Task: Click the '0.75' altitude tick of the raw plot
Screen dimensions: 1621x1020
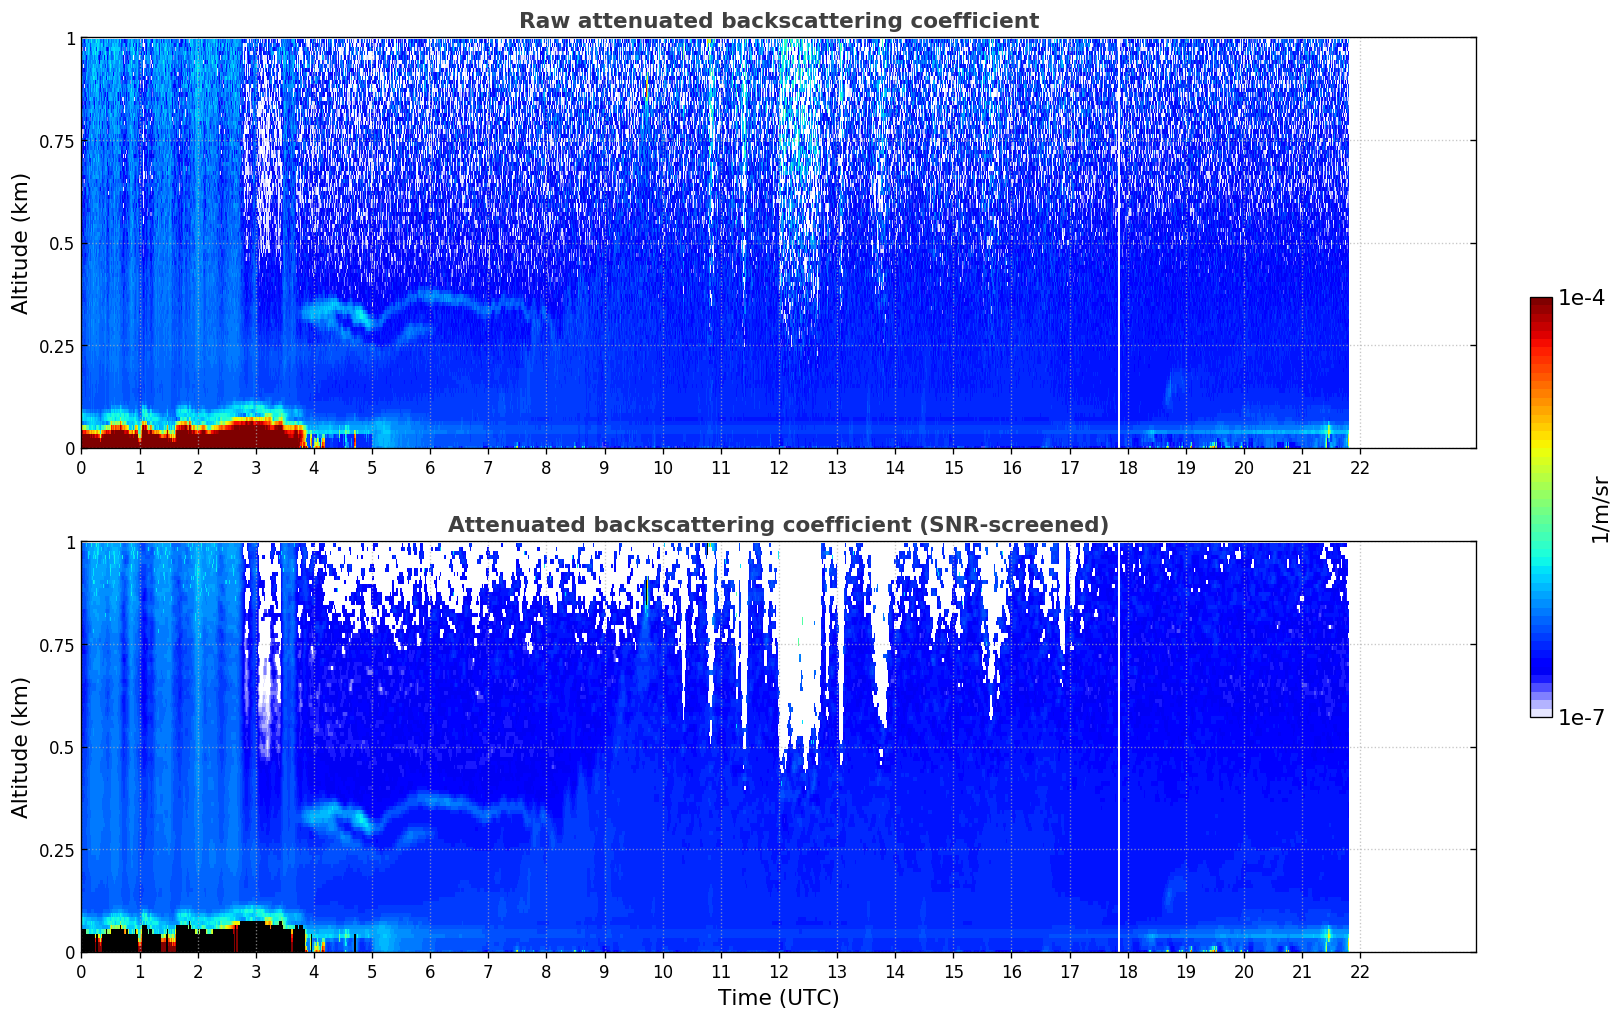Action: coord(58,141)
